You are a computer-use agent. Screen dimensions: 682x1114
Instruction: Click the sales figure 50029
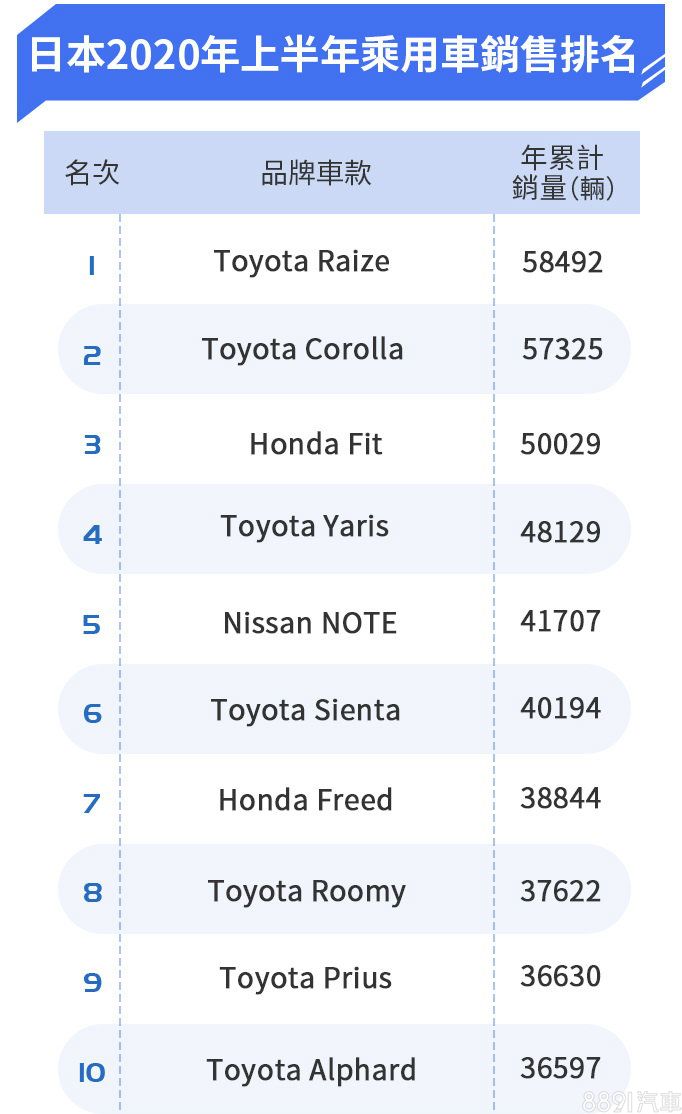[561, 444]
